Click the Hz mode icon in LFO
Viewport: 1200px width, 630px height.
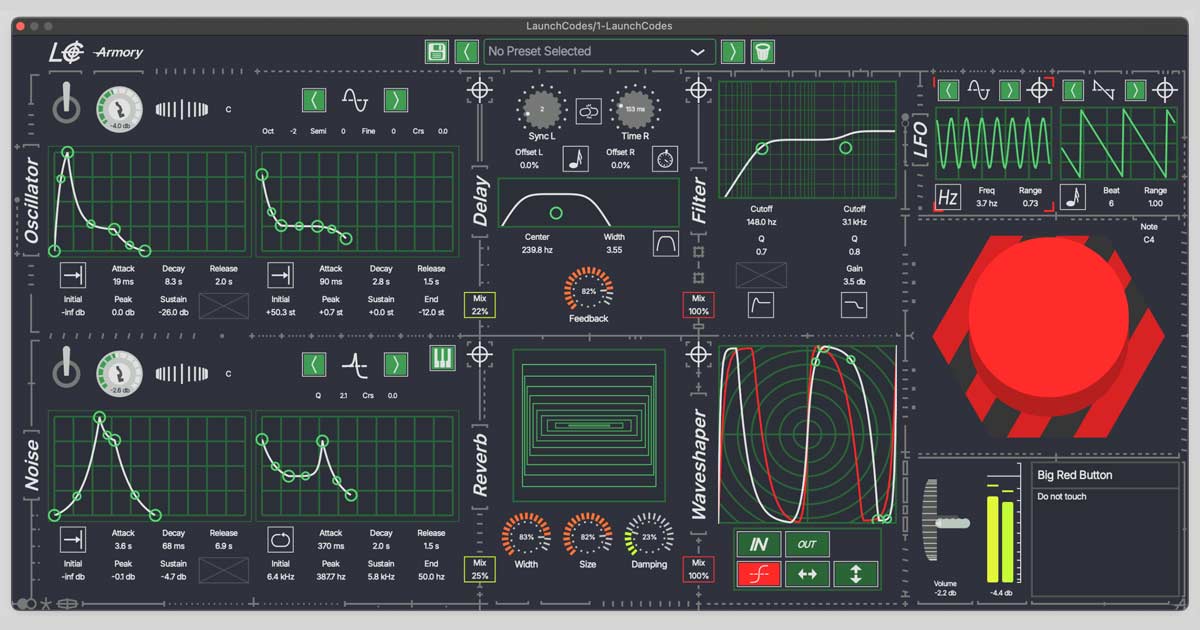(x=948, y=197)
